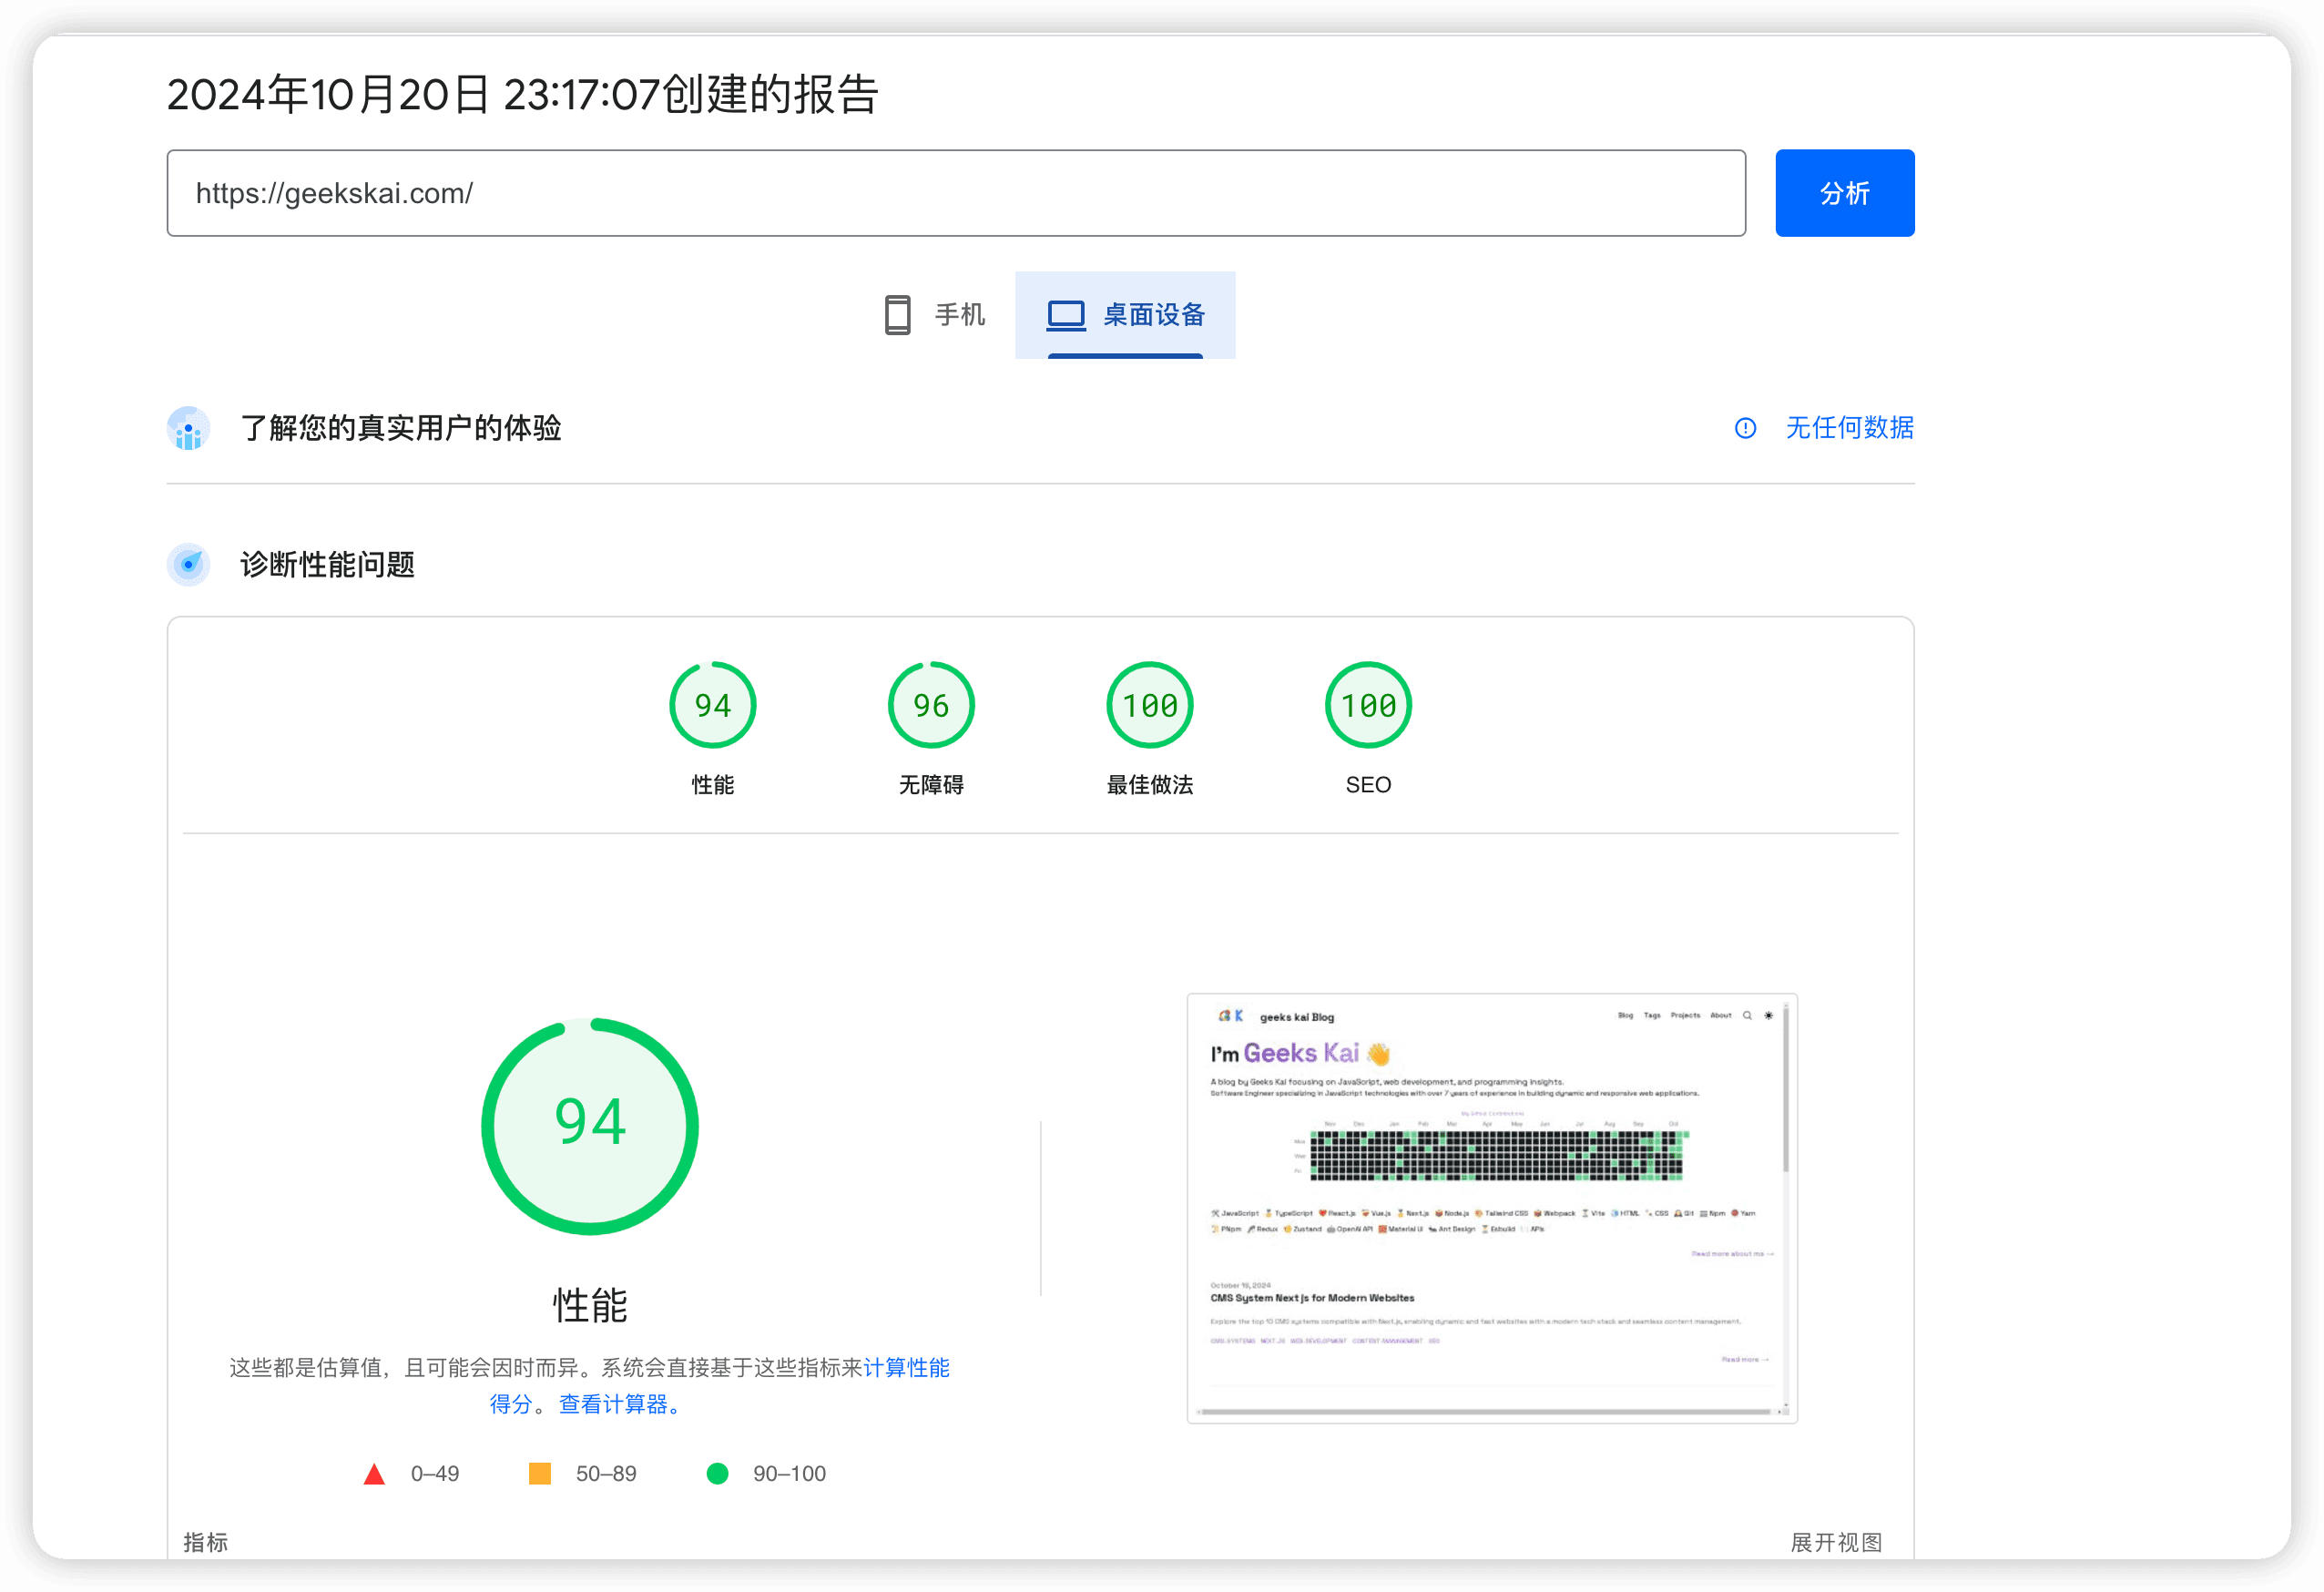Select the 性能 score gauge showing 94
Screen dimensions: 2324x1592
click(712, 704)
